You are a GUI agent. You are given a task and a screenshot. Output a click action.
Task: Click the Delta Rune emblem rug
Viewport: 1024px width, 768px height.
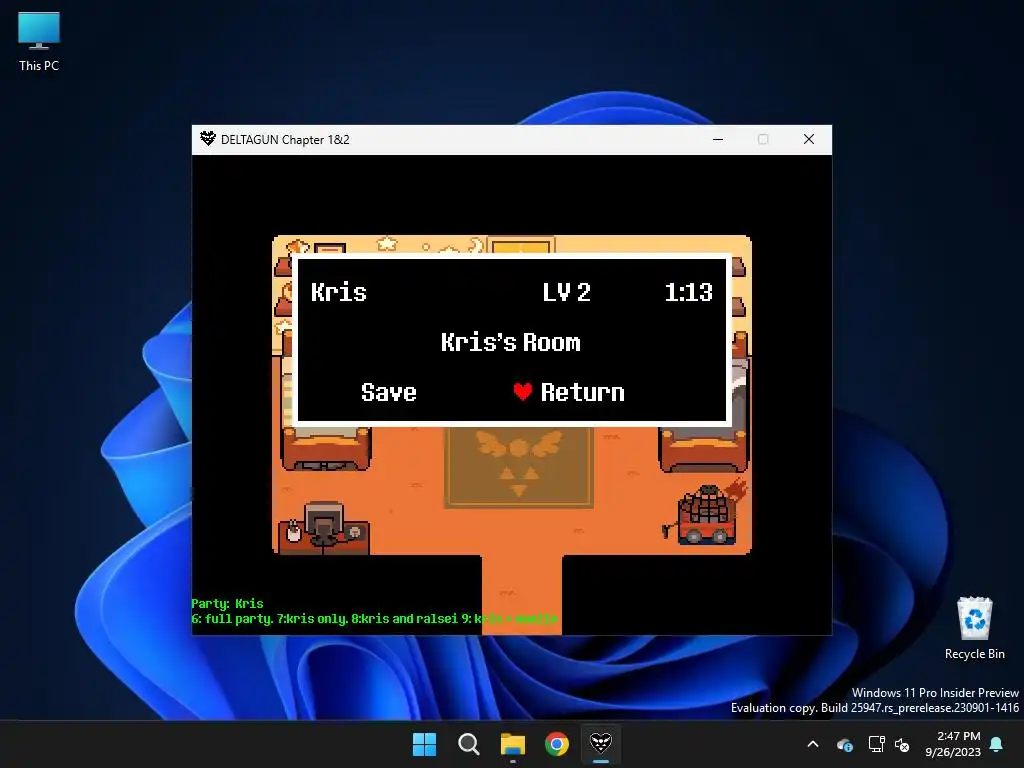tap(519, 468)
